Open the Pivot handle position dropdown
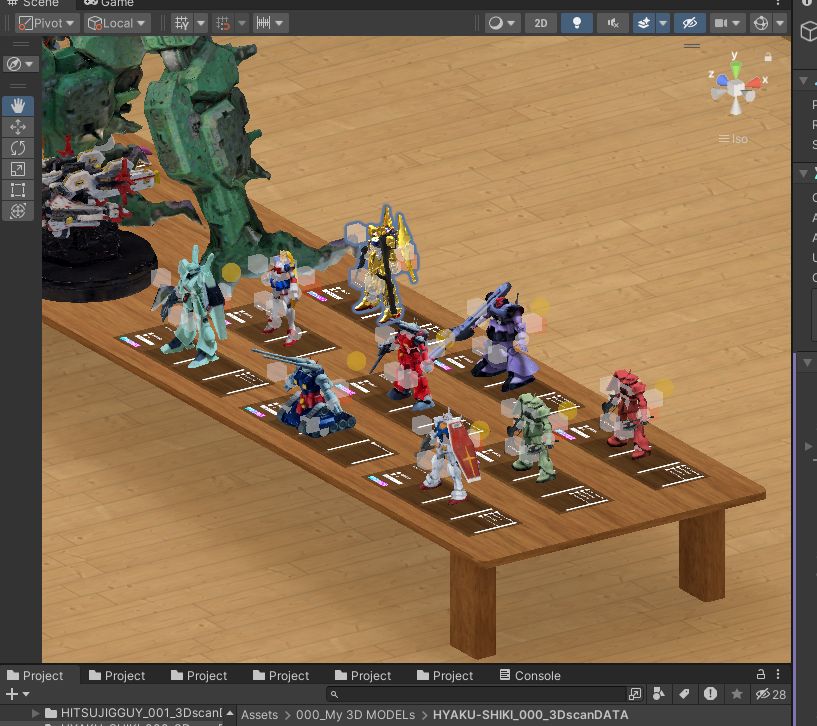Viewport: 817px width, 726px height. (47, 23)
